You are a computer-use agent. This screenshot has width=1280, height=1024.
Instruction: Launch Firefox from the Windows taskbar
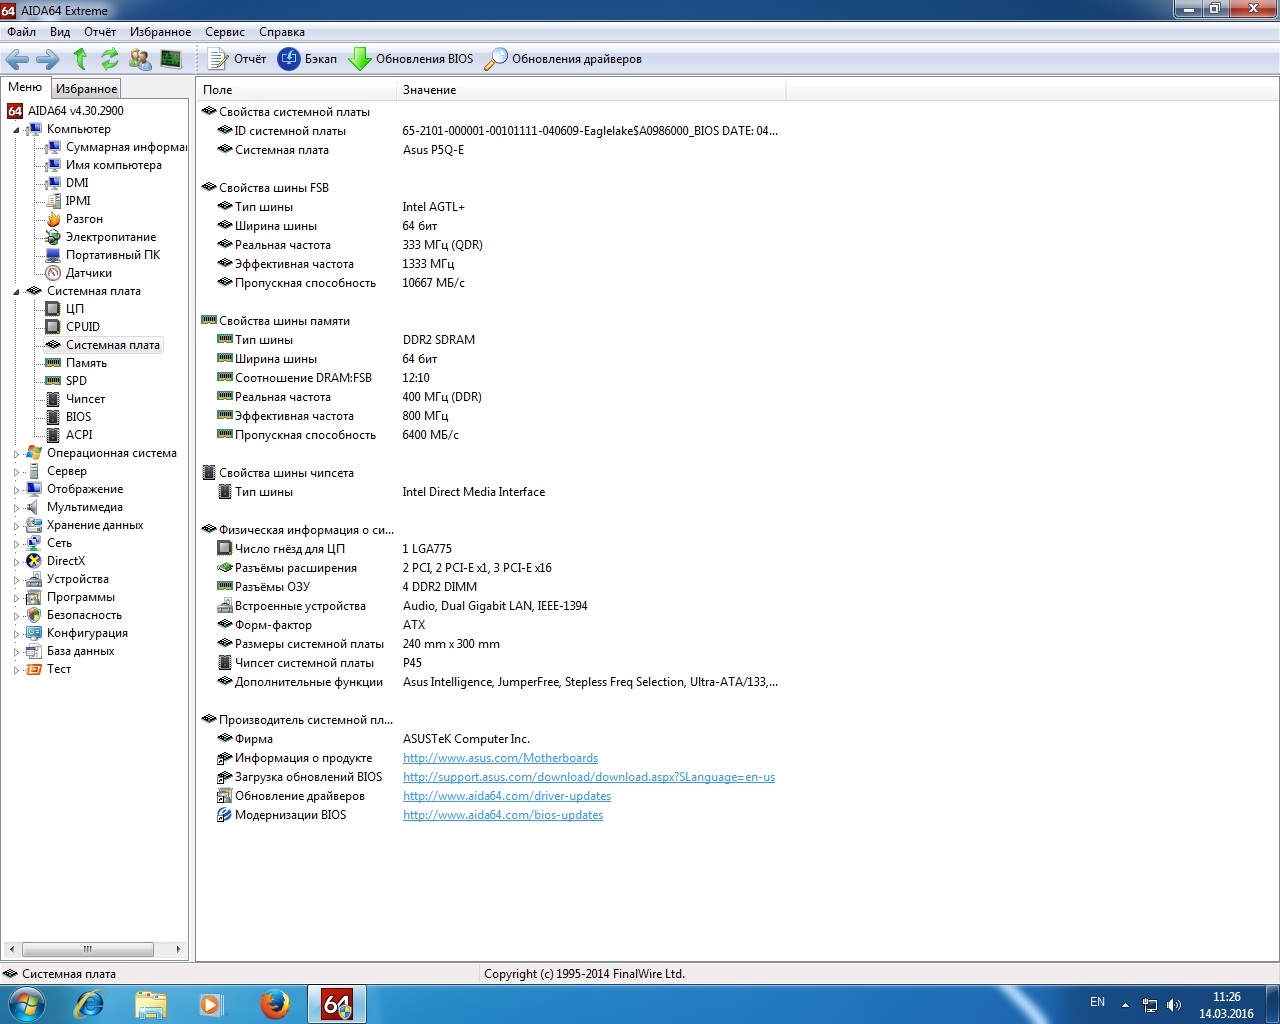[x=274, y=1003]
